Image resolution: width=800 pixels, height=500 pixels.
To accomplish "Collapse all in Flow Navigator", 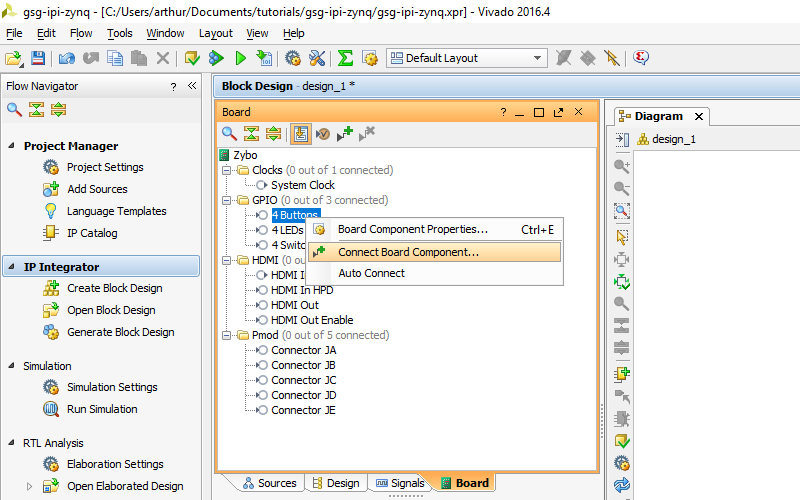I will (36, 109).
